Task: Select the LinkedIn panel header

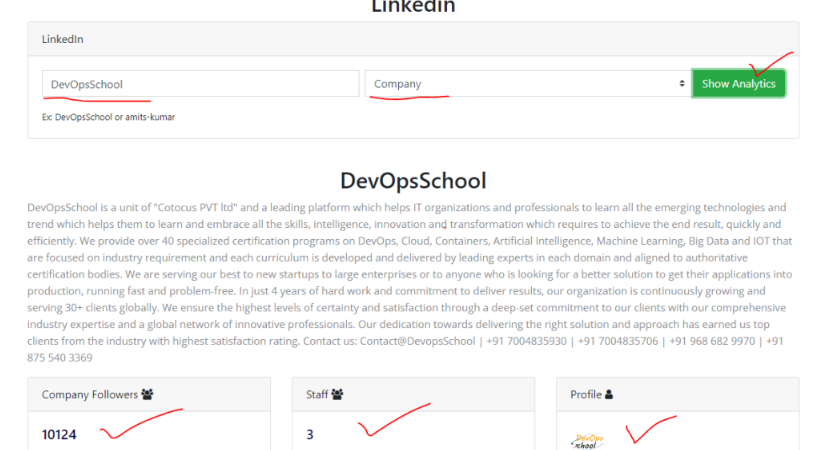Action: (x=413, y=39)
